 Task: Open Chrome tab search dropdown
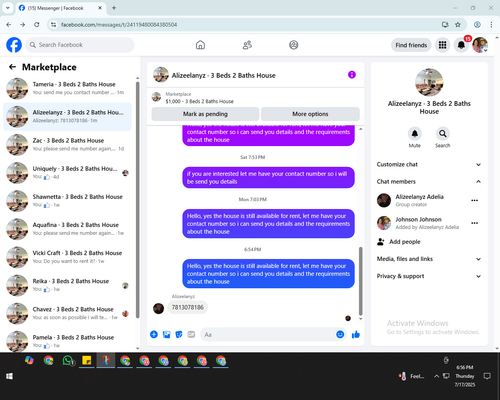point(8,8)
